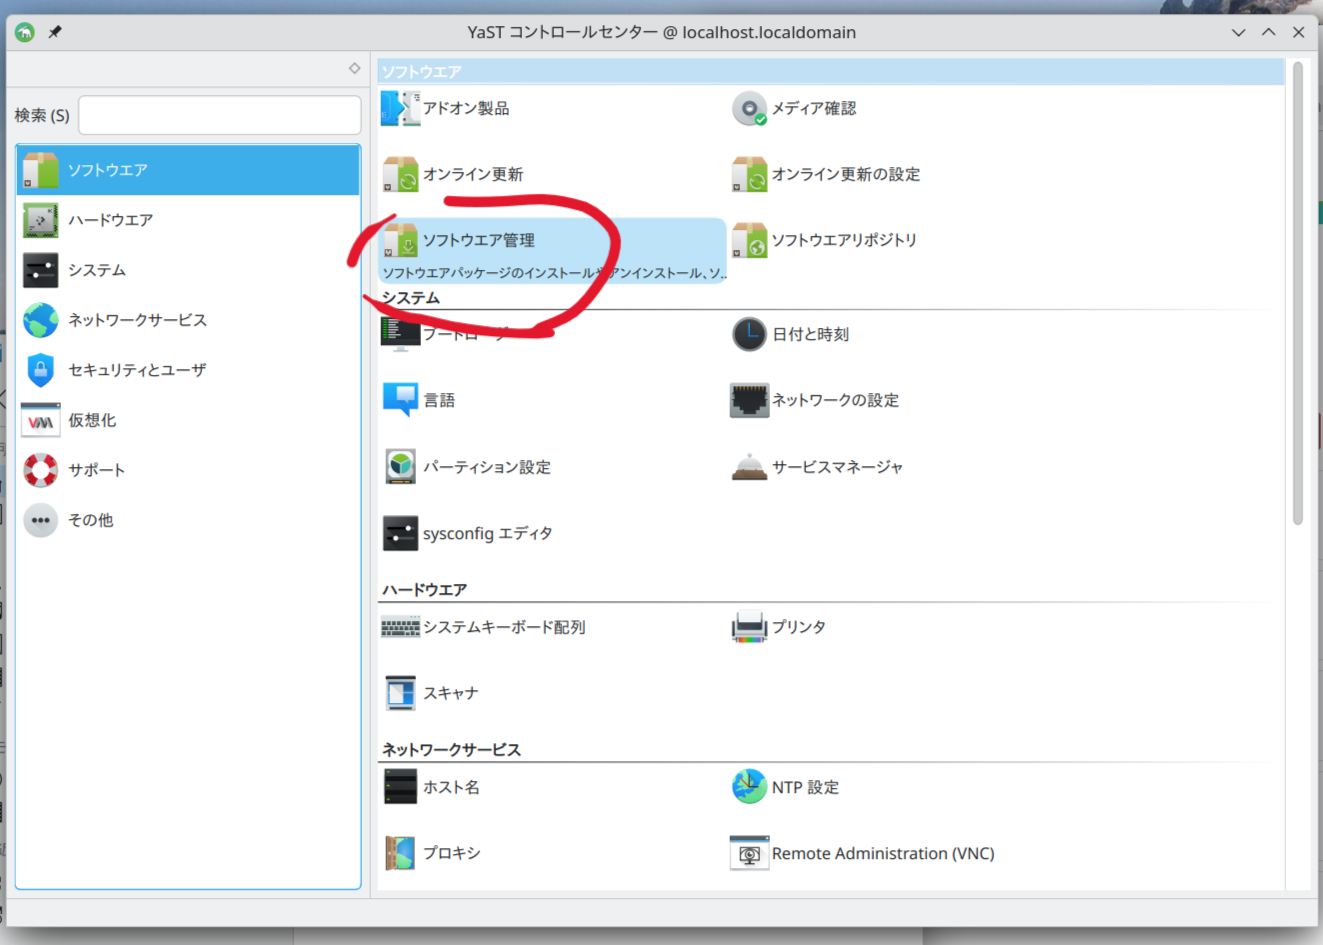Open the メディア確認 disc icon

coord(749,108)
